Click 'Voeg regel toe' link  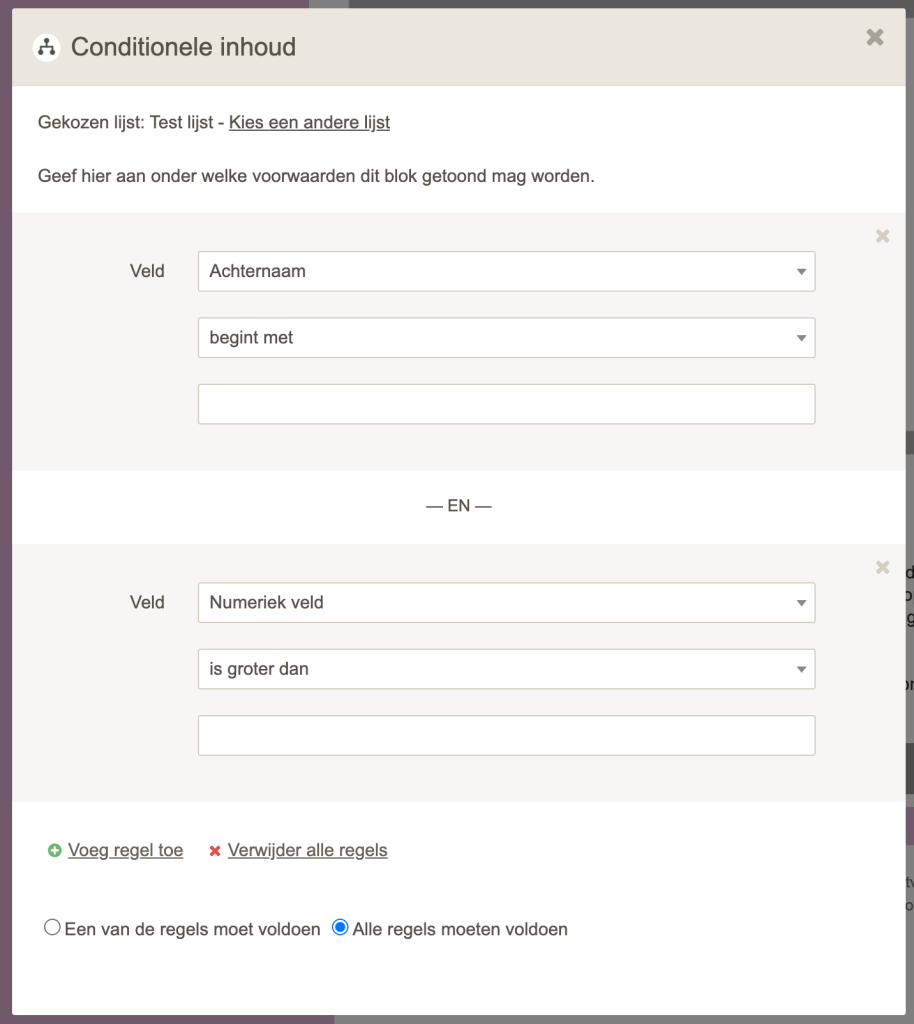tap(125, 851)
